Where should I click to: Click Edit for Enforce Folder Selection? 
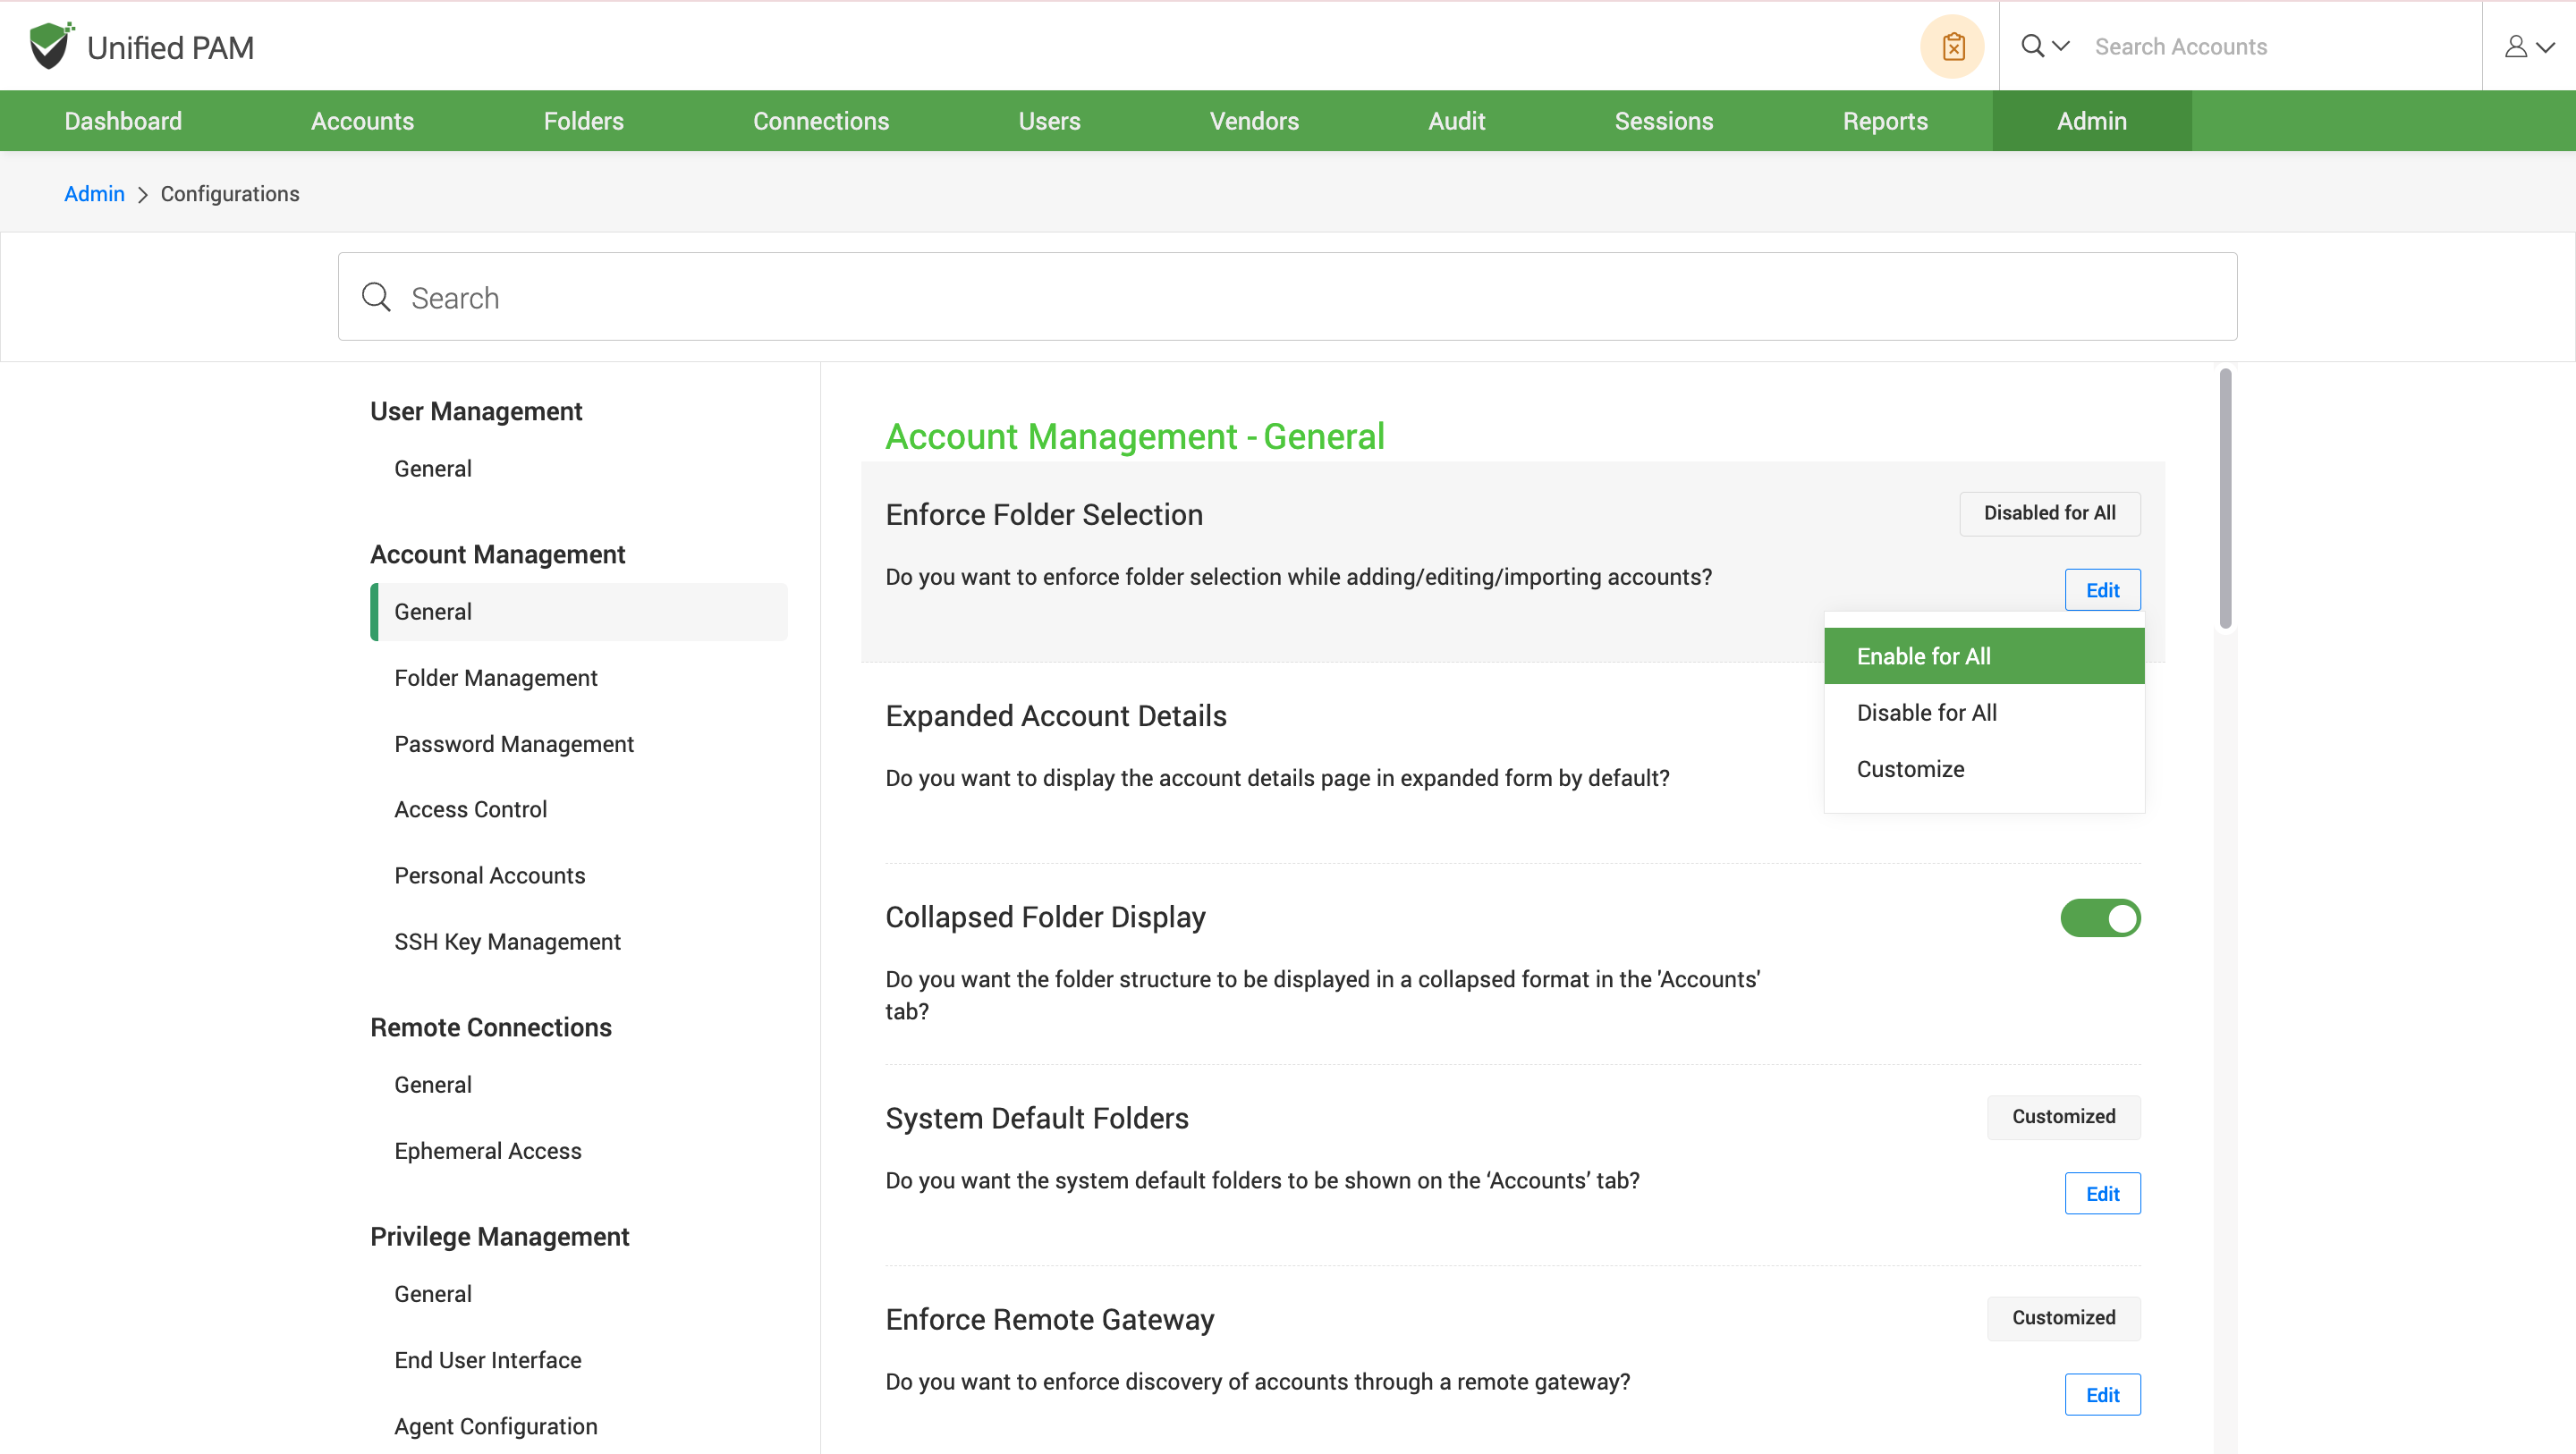pyautogui.click(x=2102, y=590)
